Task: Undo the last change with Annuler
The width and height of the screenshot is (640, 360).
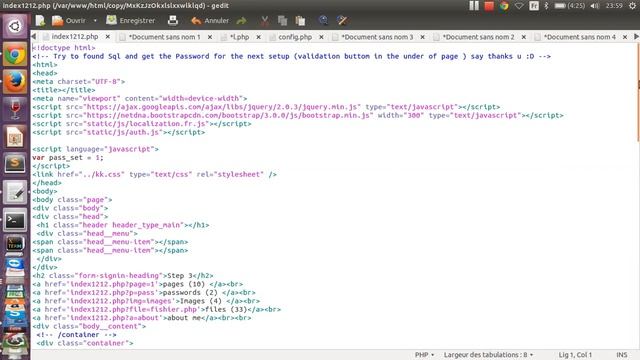Action: tap(210, 20)
